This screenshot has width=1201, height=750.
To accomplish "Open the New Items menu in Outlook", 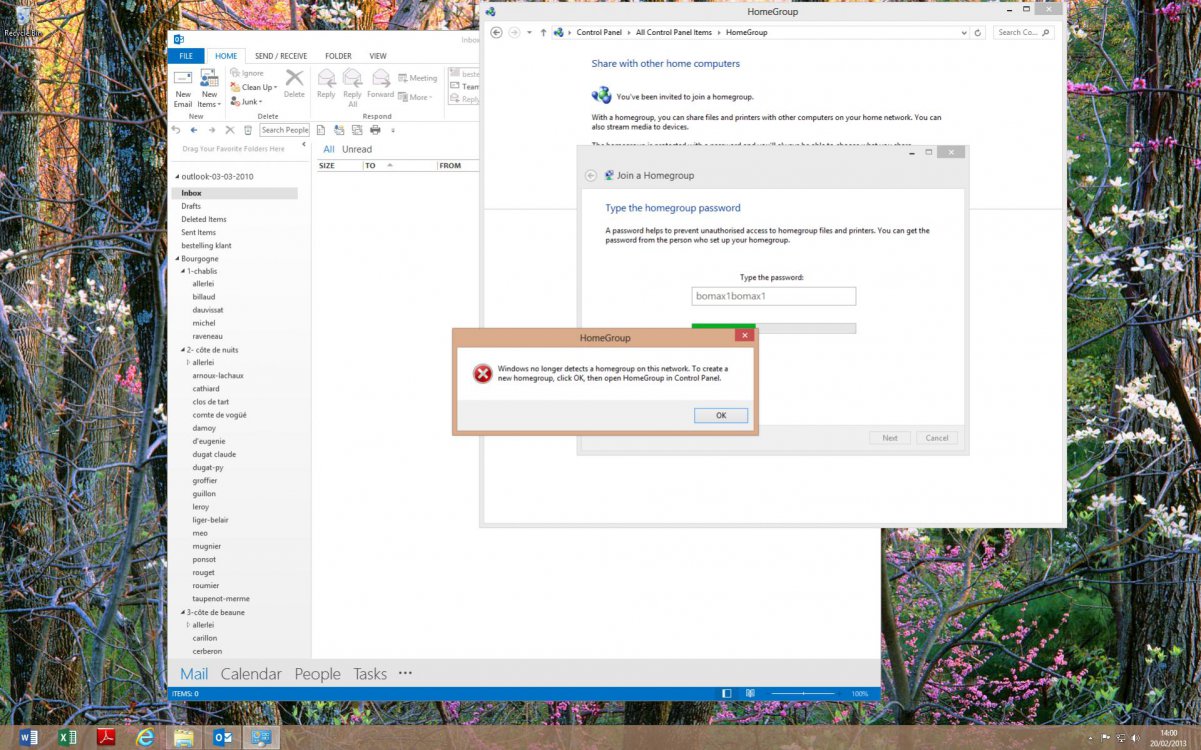I will click(209, 88).
